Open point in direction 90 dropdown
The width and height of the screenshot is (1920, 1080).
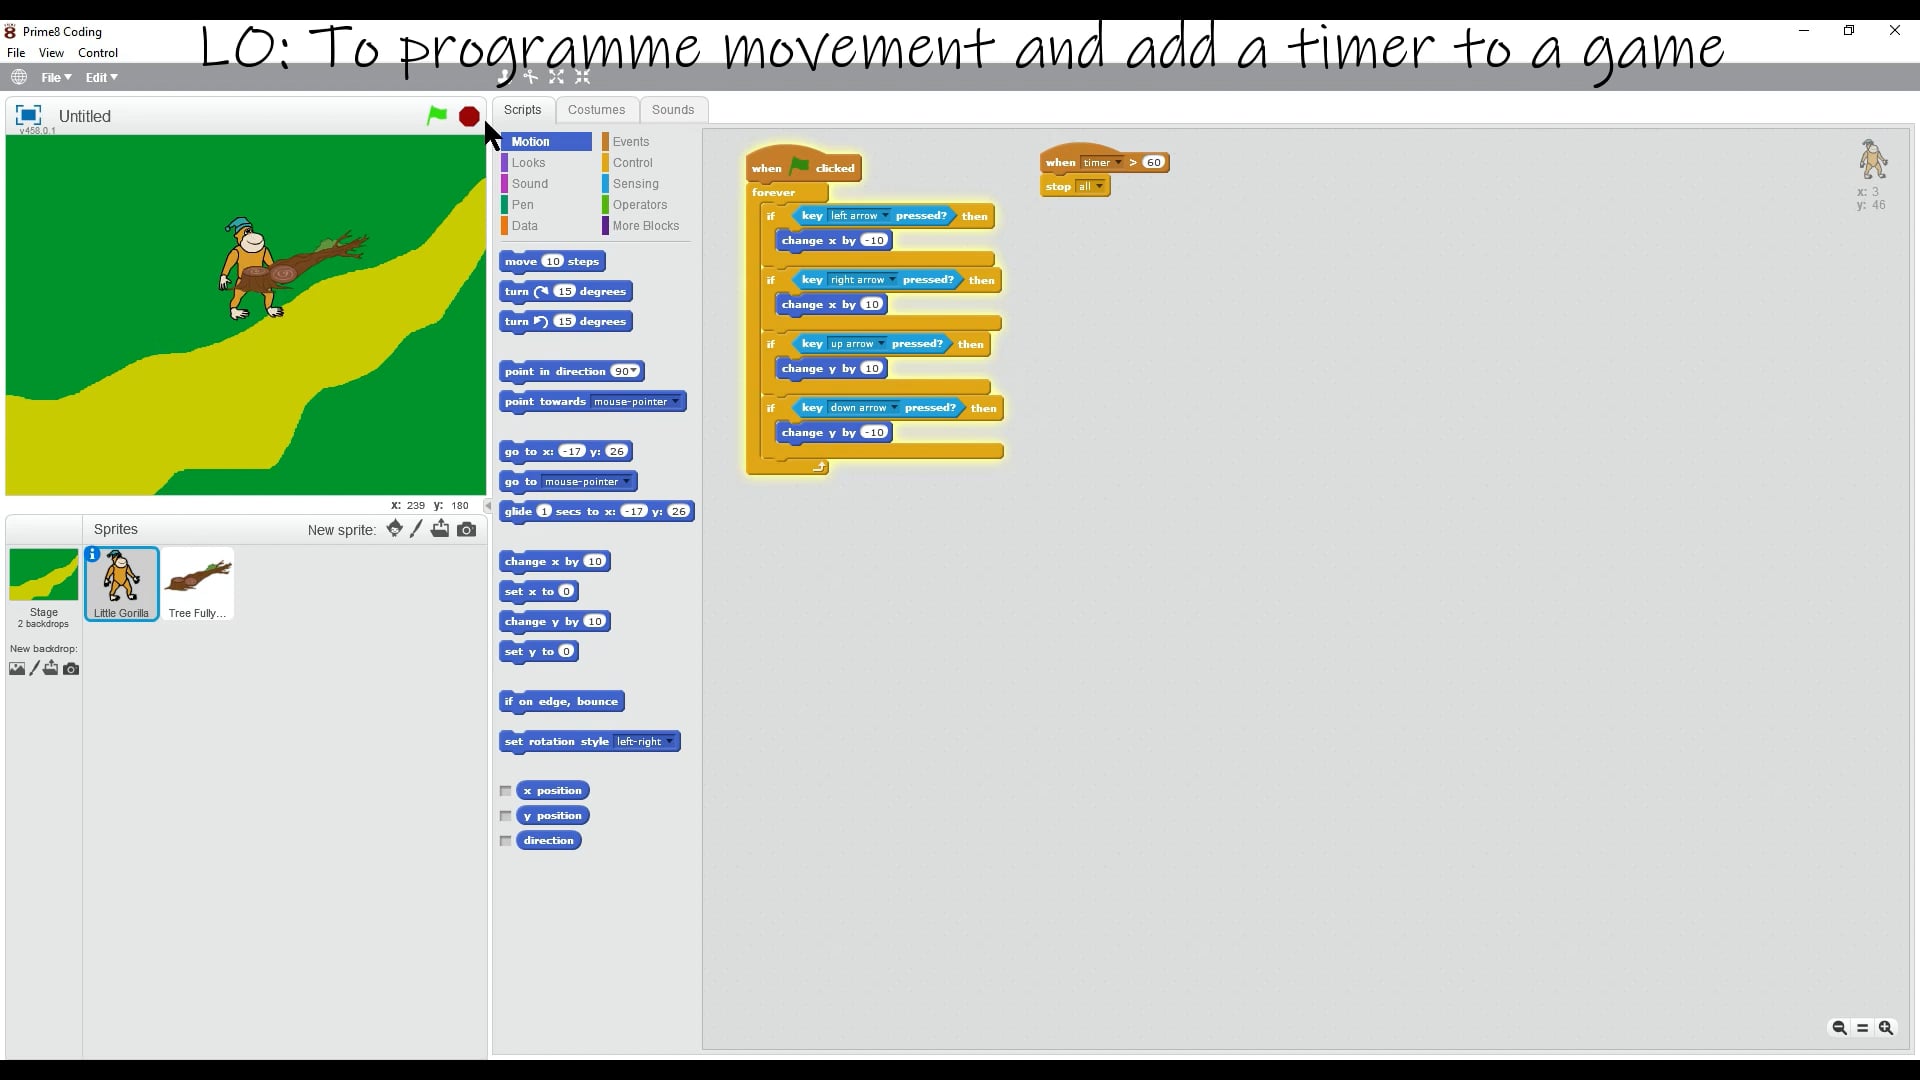[x=633, y=371]
